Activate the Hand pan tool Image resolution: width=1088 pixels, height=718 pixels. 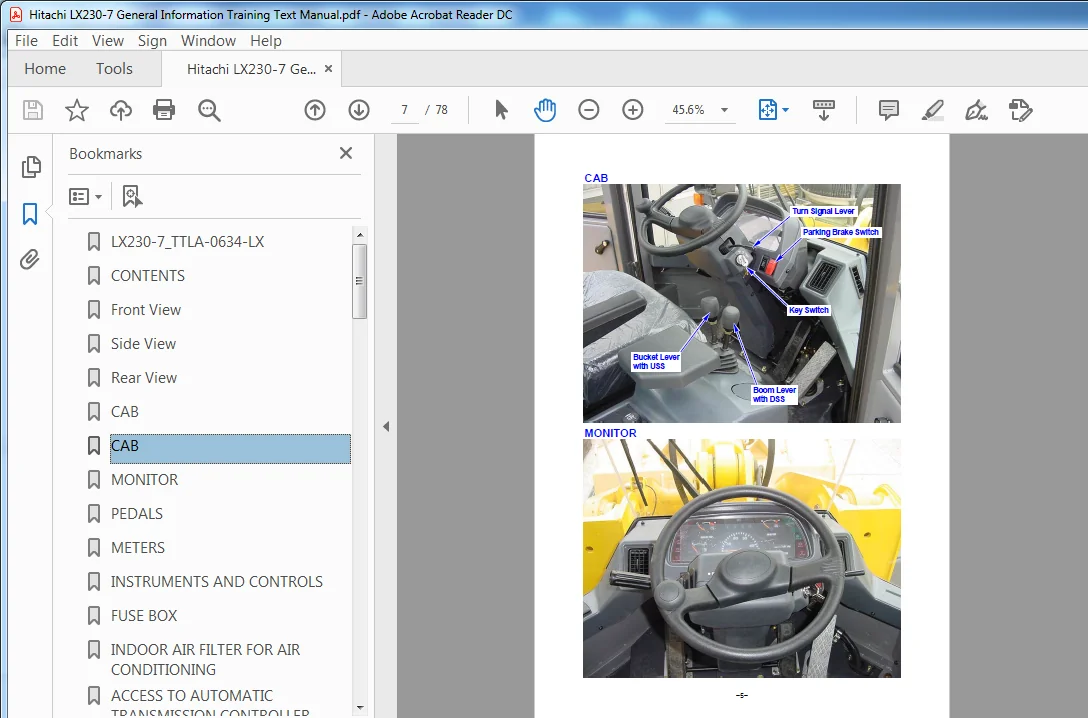click(545, 110)
